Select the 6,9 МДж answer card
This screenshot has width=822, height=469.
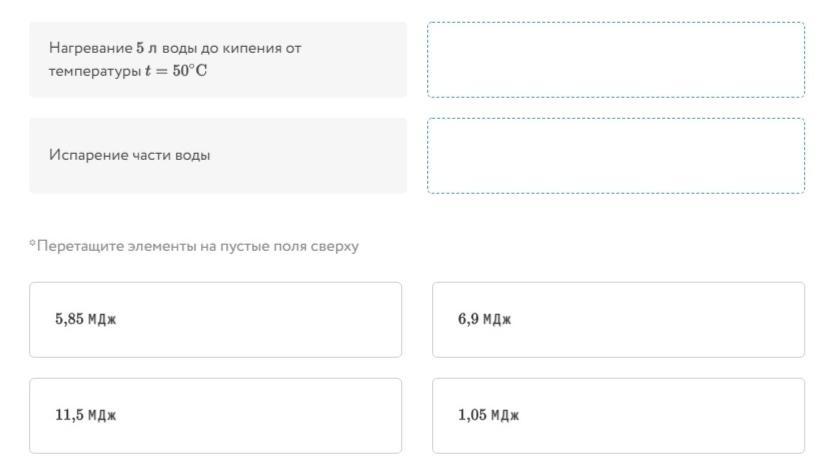[618, 320]
